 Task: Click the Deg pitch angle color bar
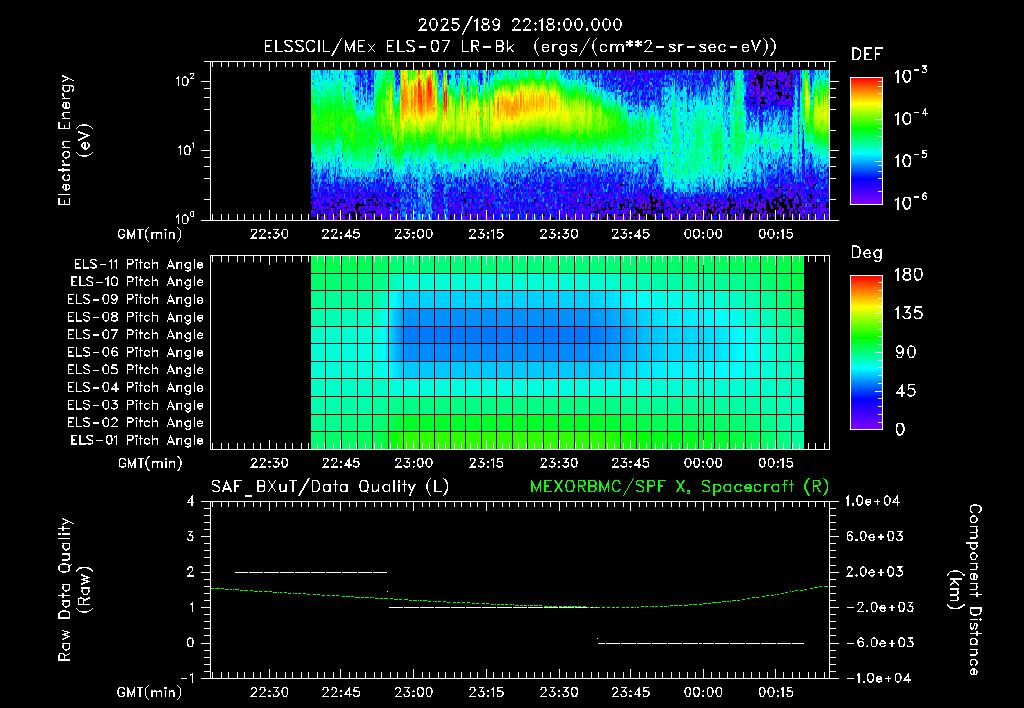click(866, 352)
